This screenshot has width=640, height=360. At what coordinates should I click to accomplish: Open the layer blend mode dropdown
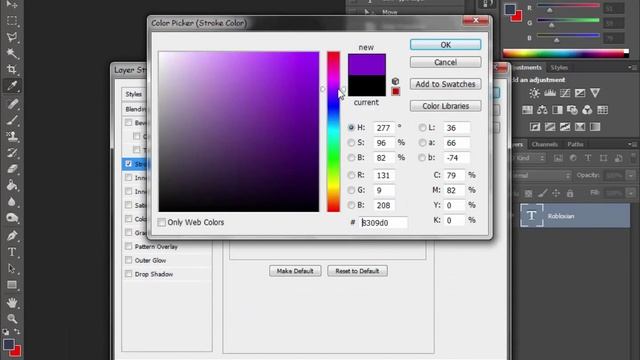click(x=542, y=176)
